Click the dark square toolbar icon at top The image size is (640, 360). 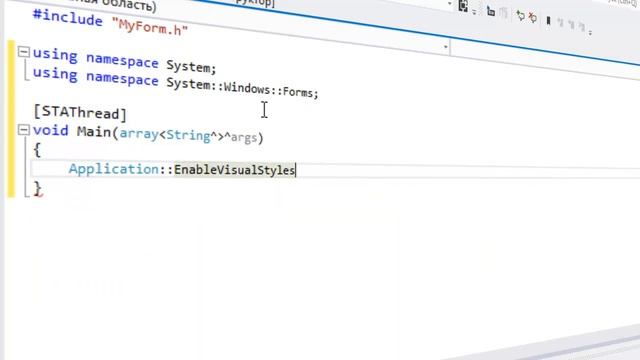pyautogui.click(x=463, y=7)
